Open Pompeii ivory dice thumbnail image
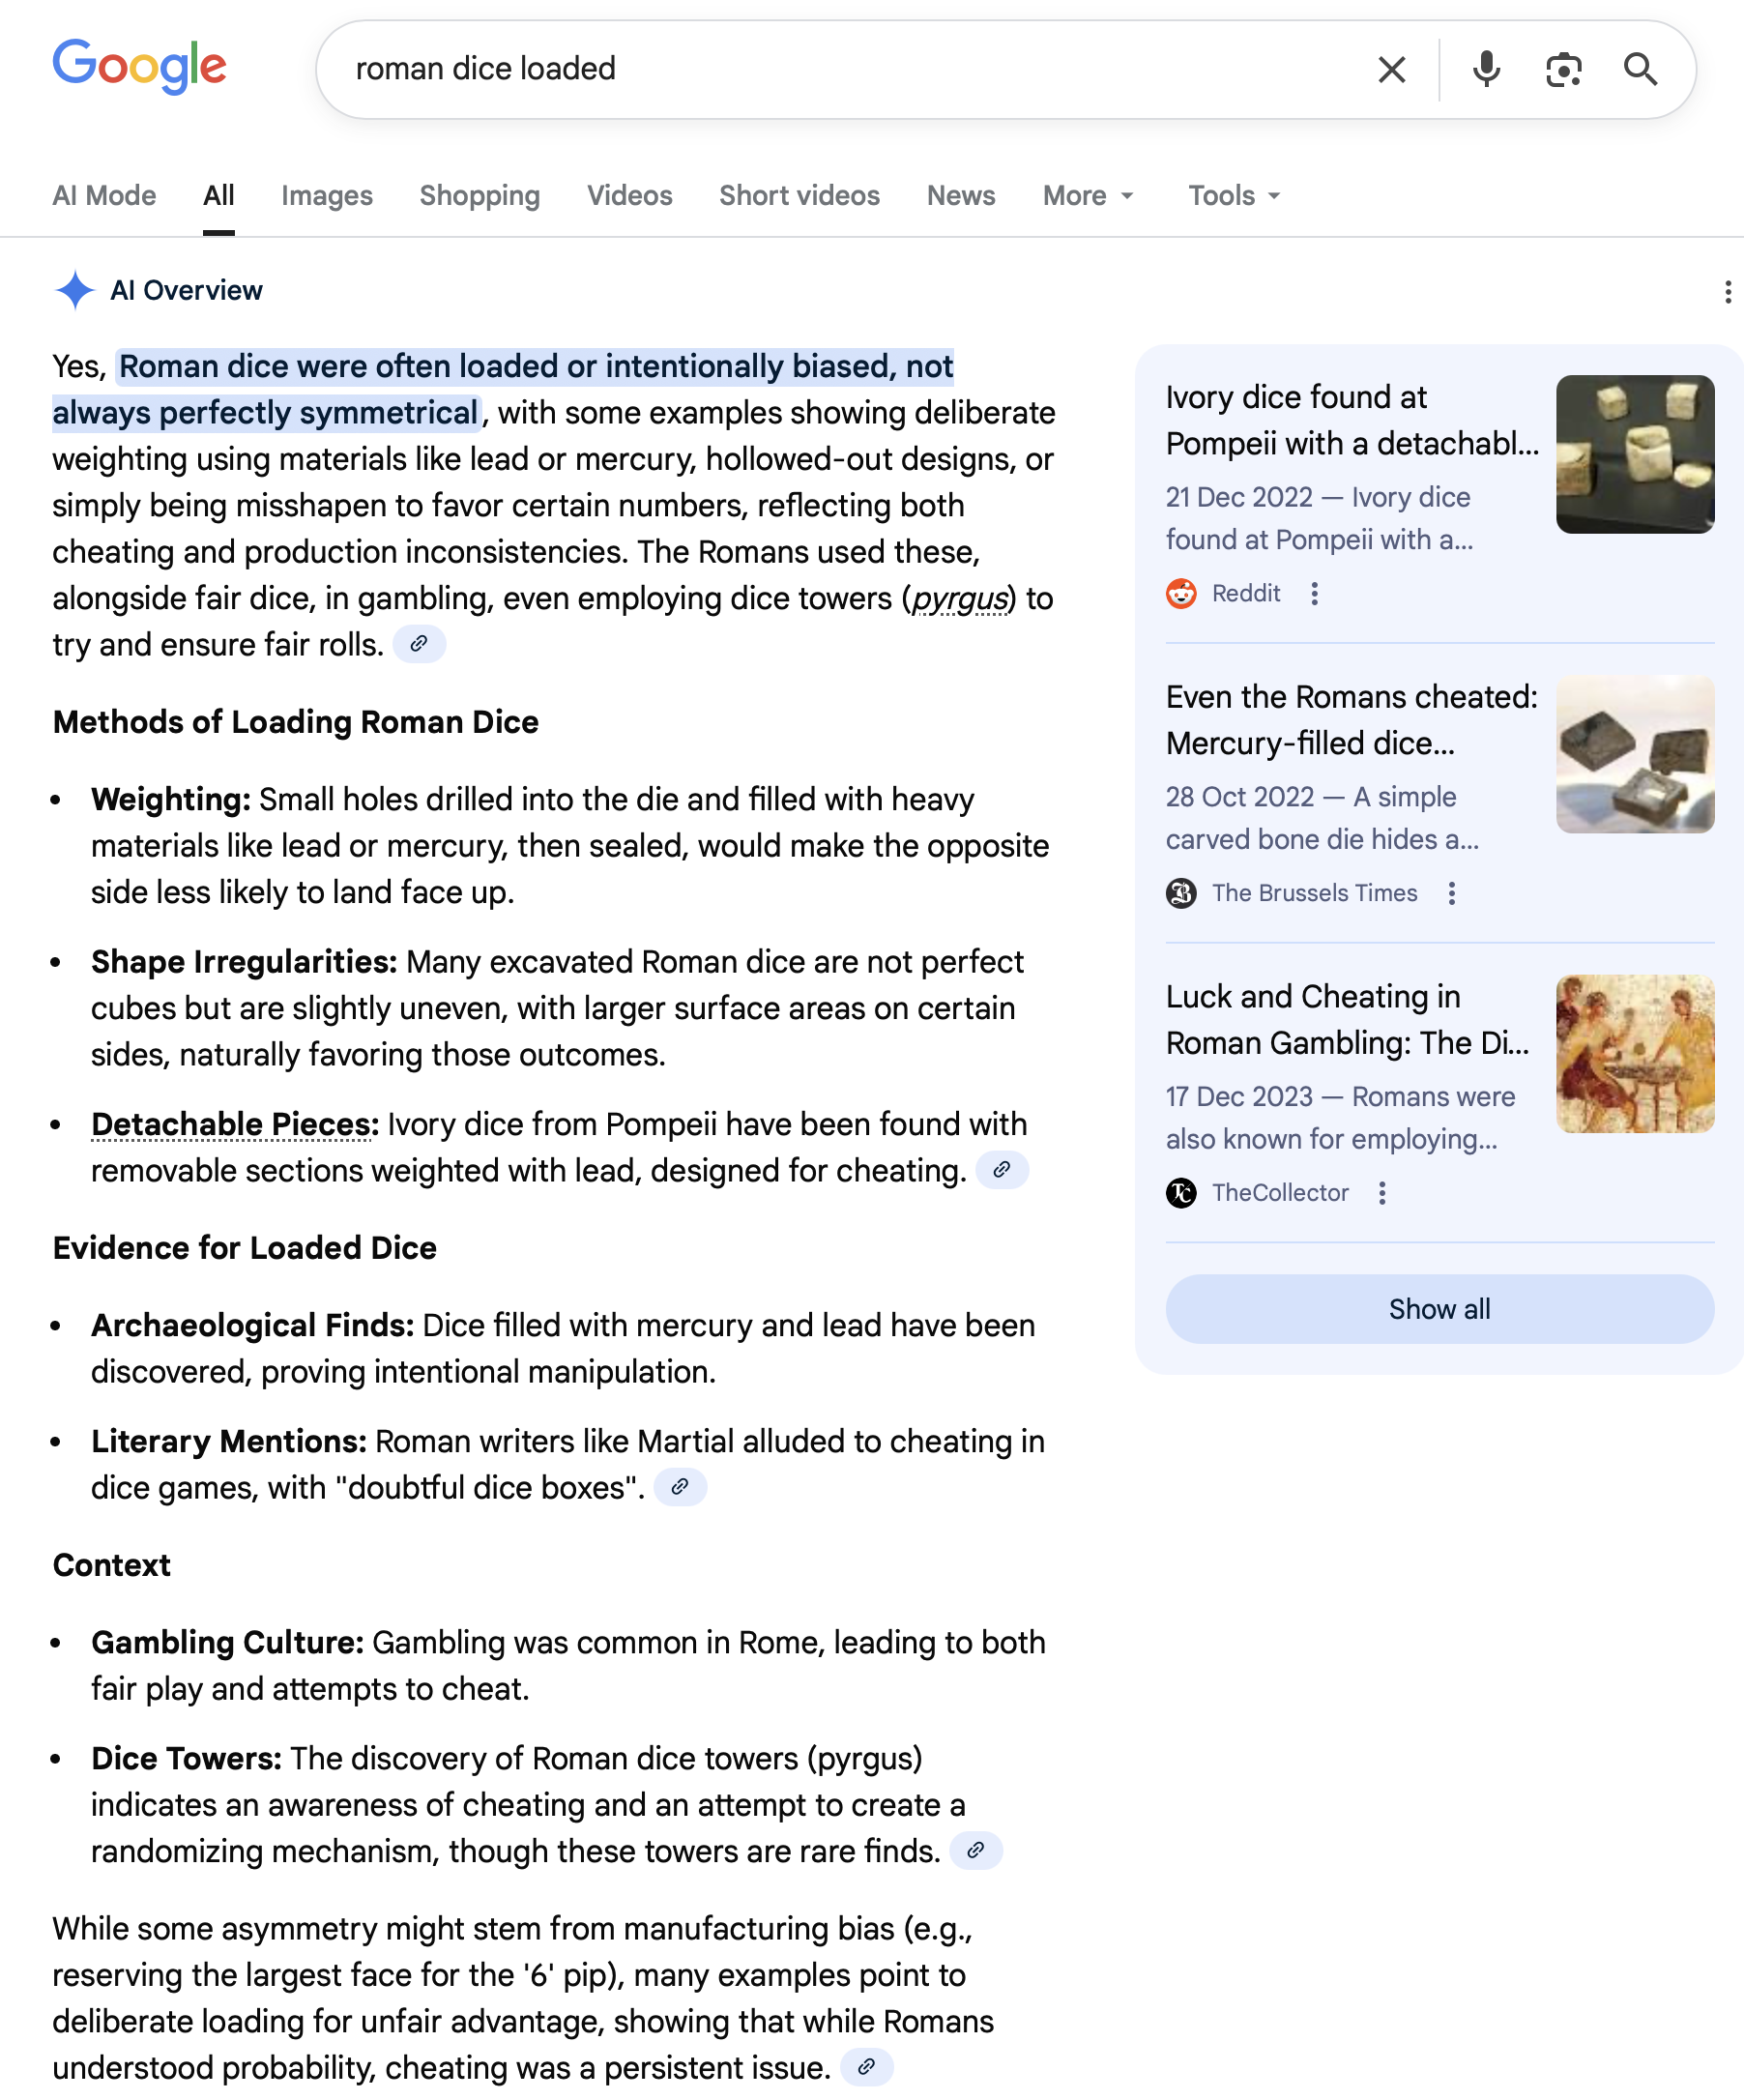 [x=1635, y=454]
